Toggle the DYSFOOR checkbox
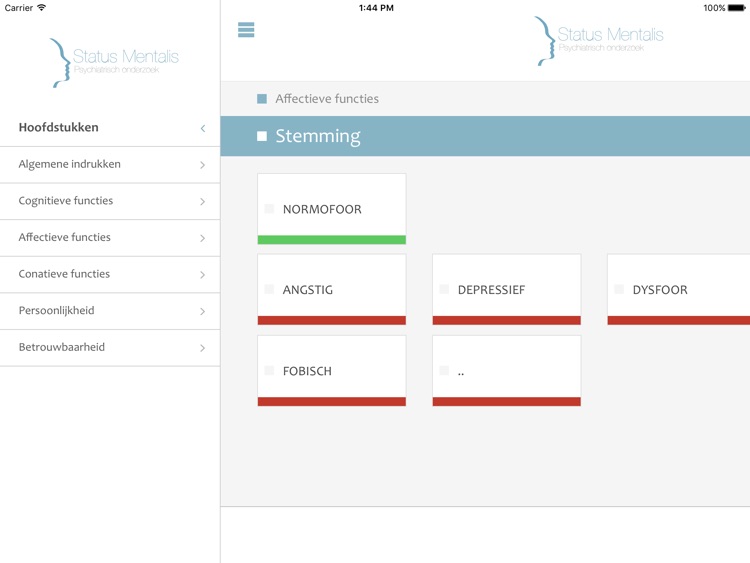Image resolution: width=750 pixels, height=563 pixels. point(619,290)
